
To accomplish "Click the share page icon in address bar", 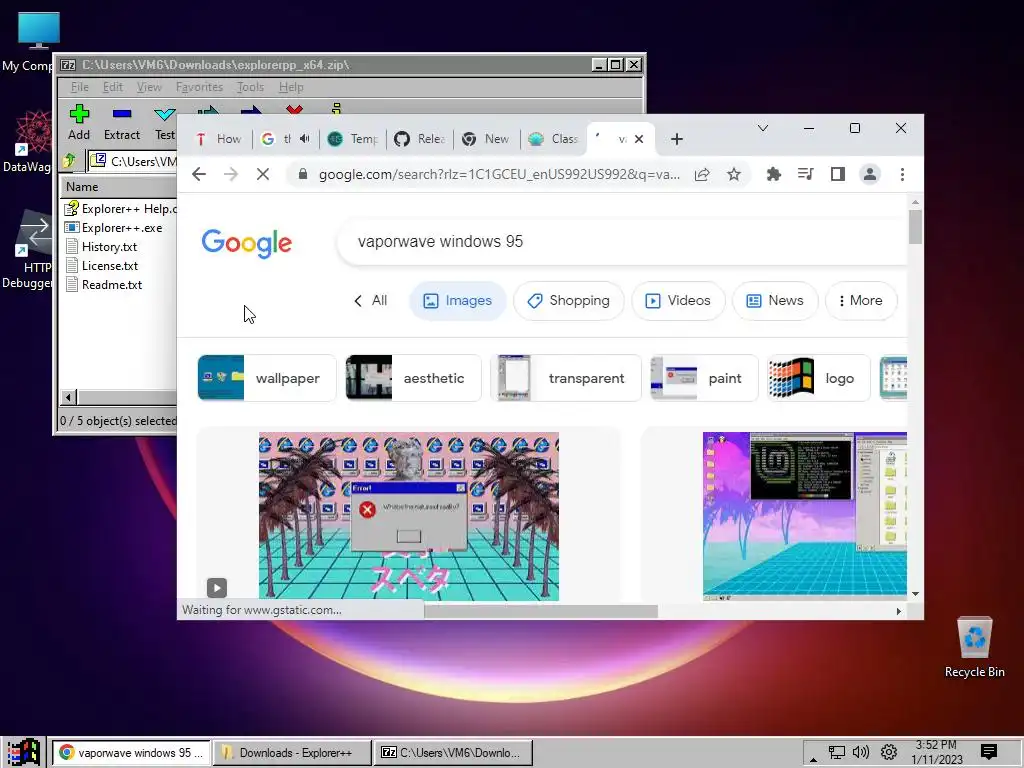I will click(x=702, y=174).
